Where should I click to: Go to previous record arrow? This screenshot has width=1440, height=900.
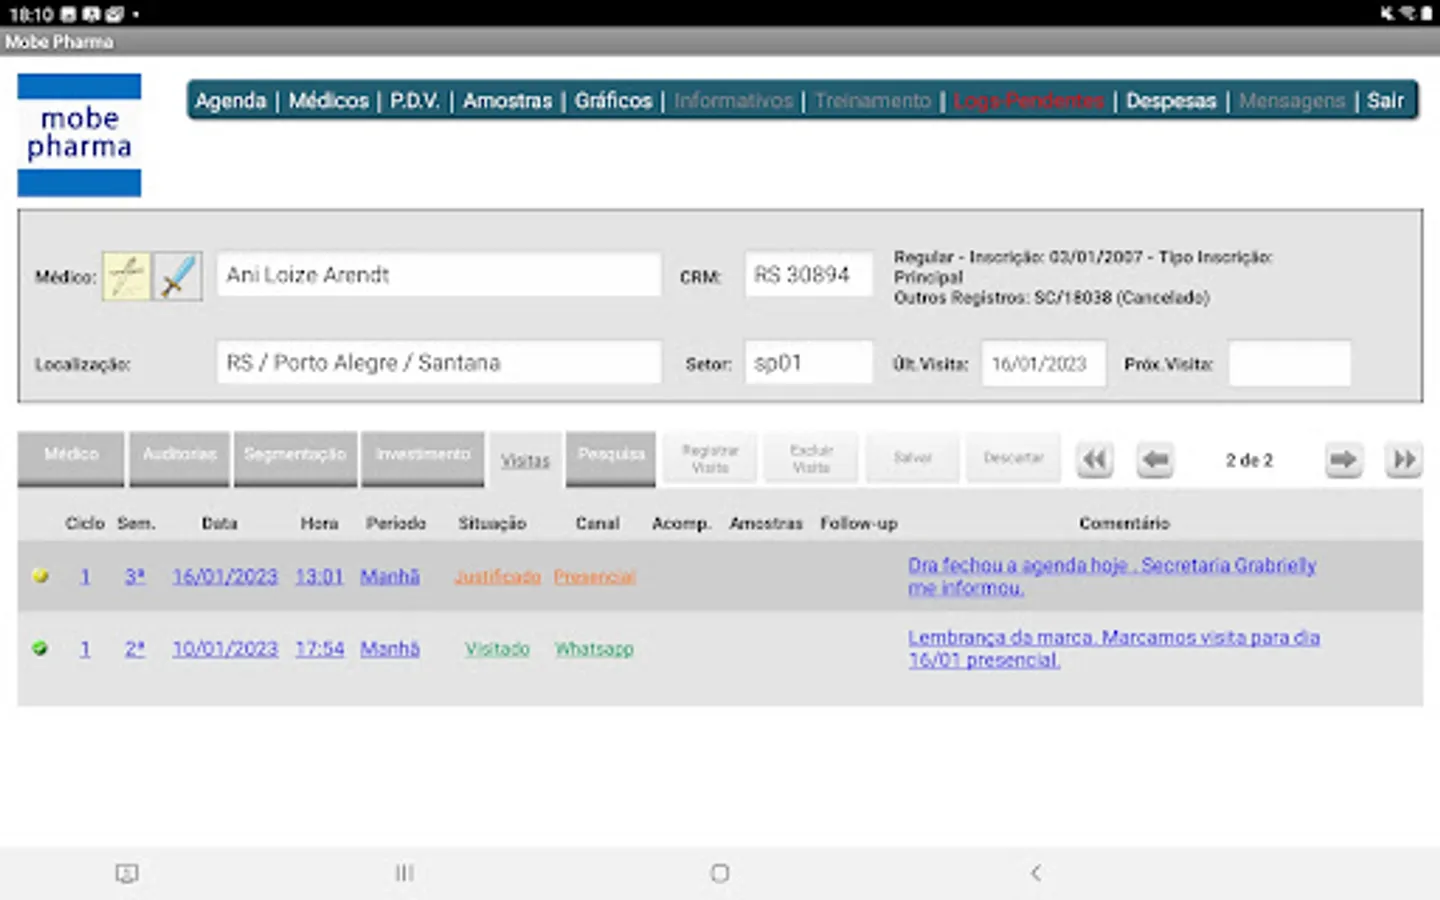pos(1155,460)
